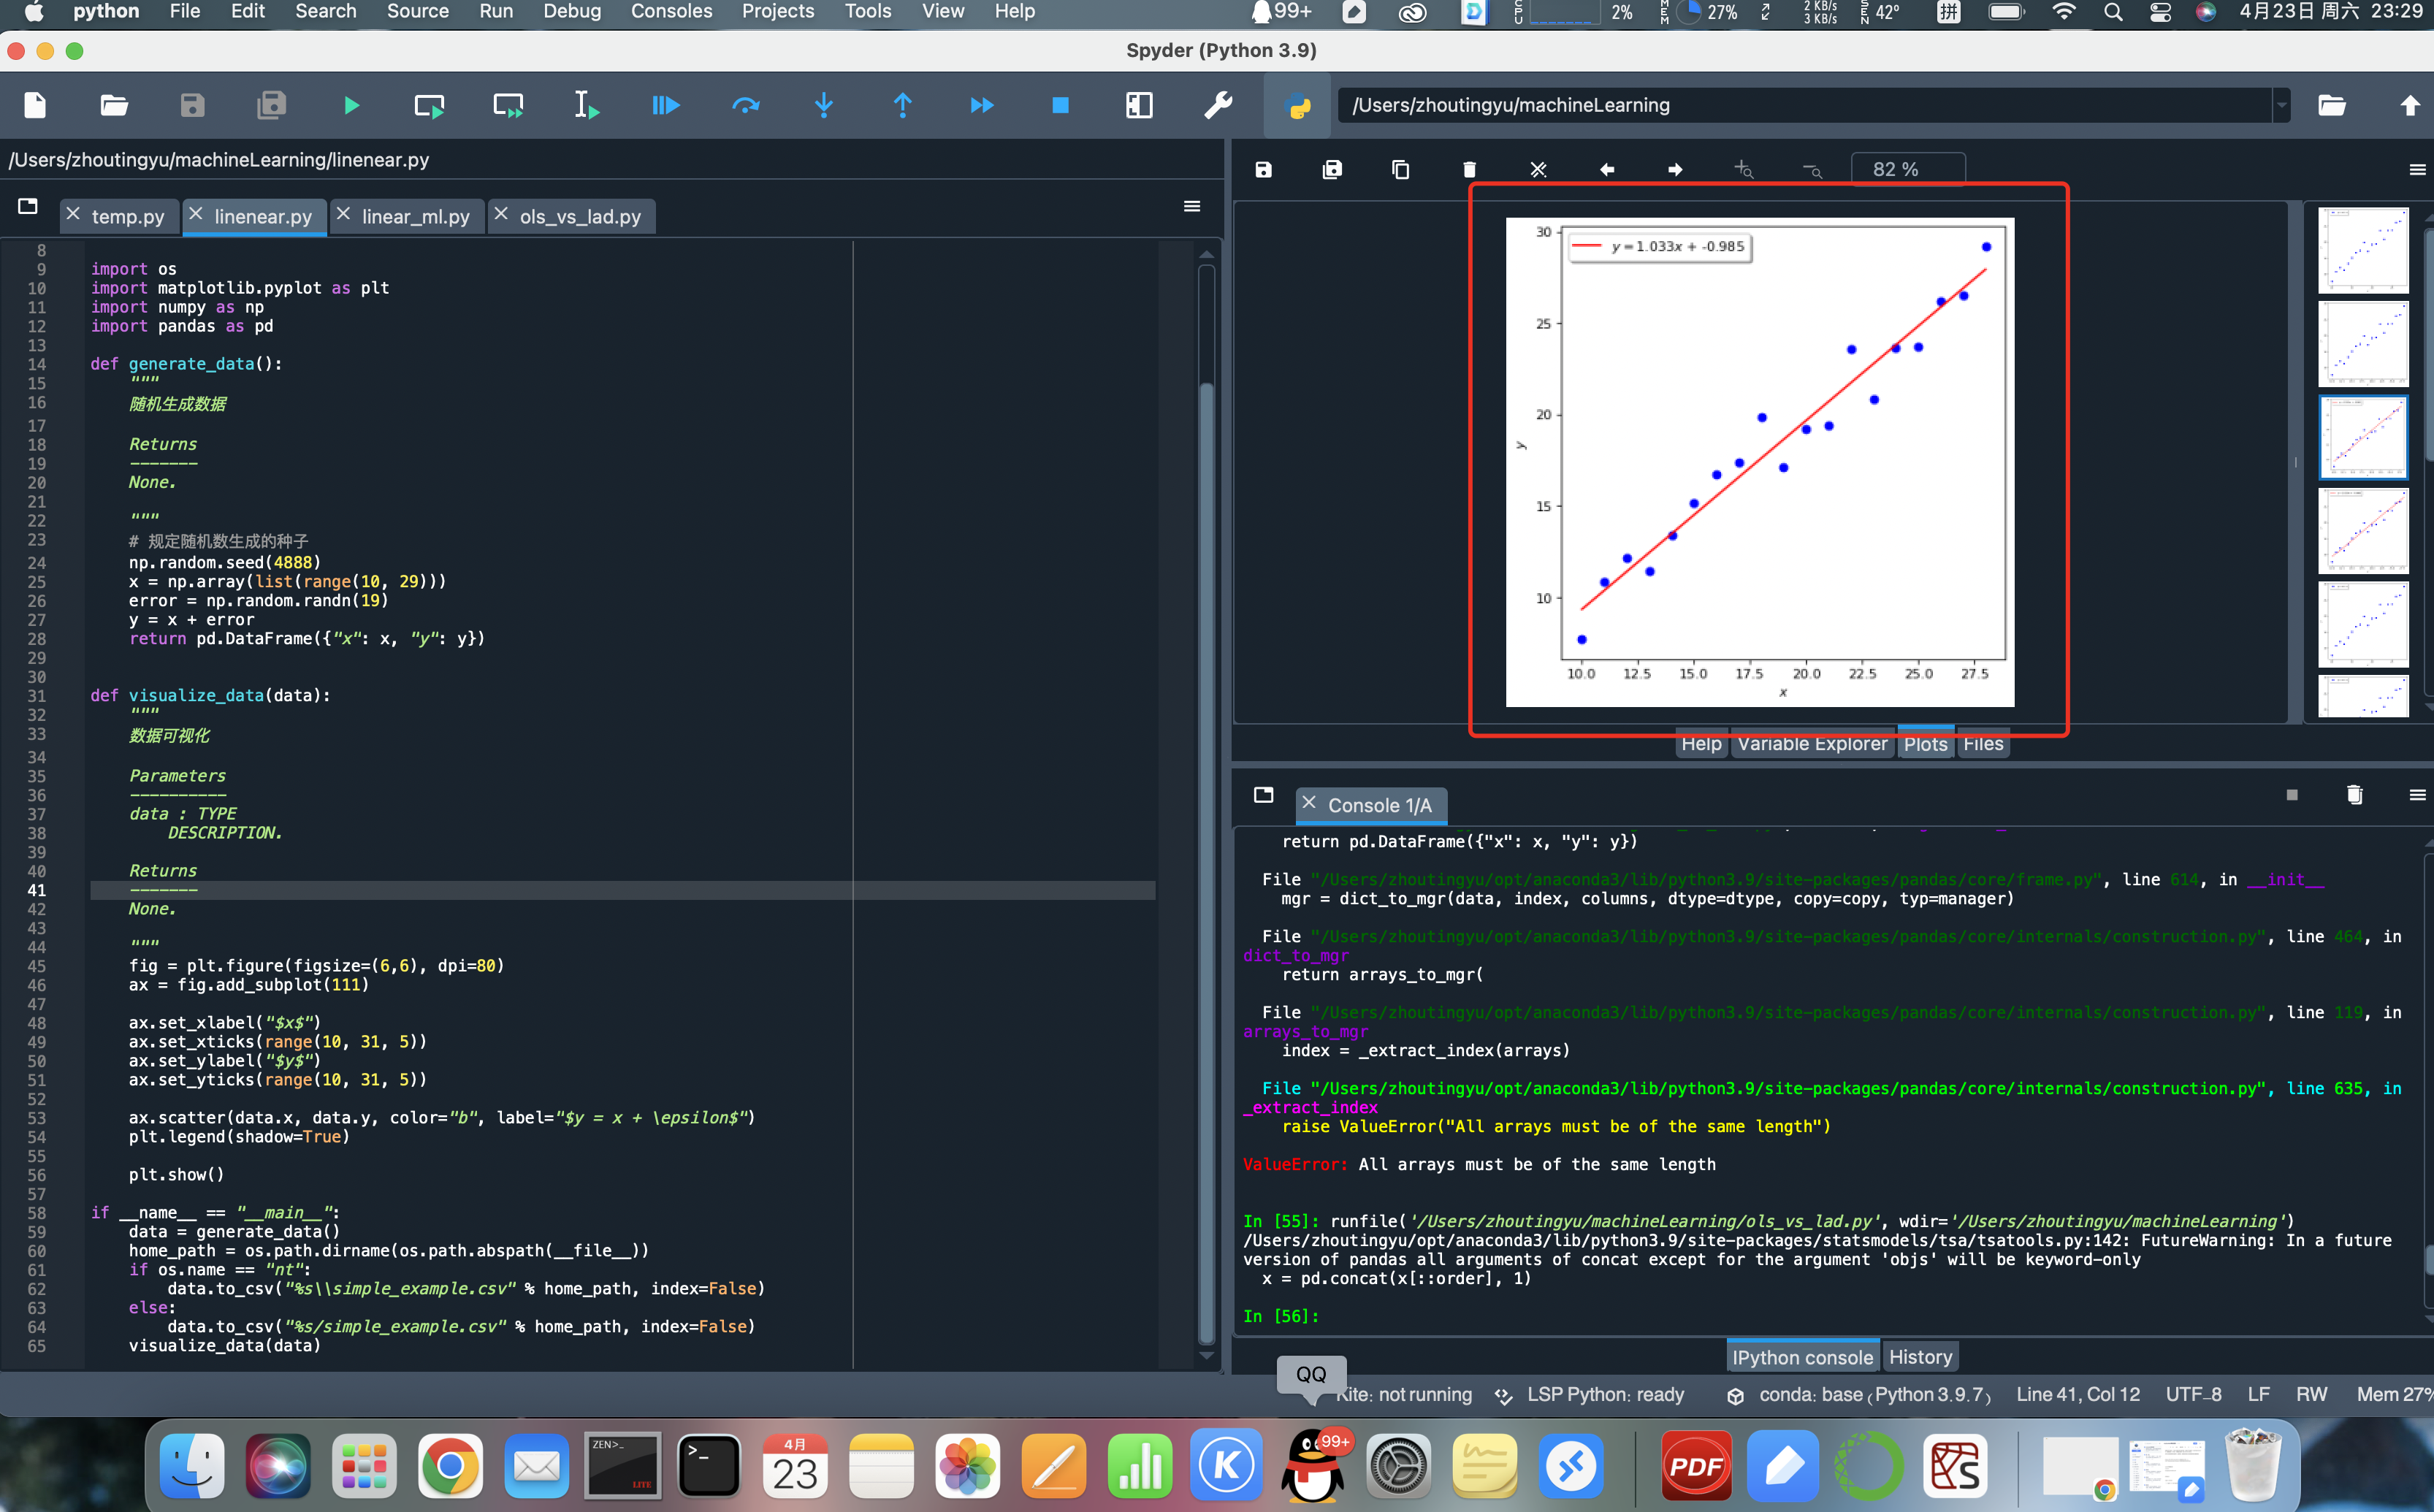Open Preferences wrench icon
2434x1512 pixels.
(1218, 105)
